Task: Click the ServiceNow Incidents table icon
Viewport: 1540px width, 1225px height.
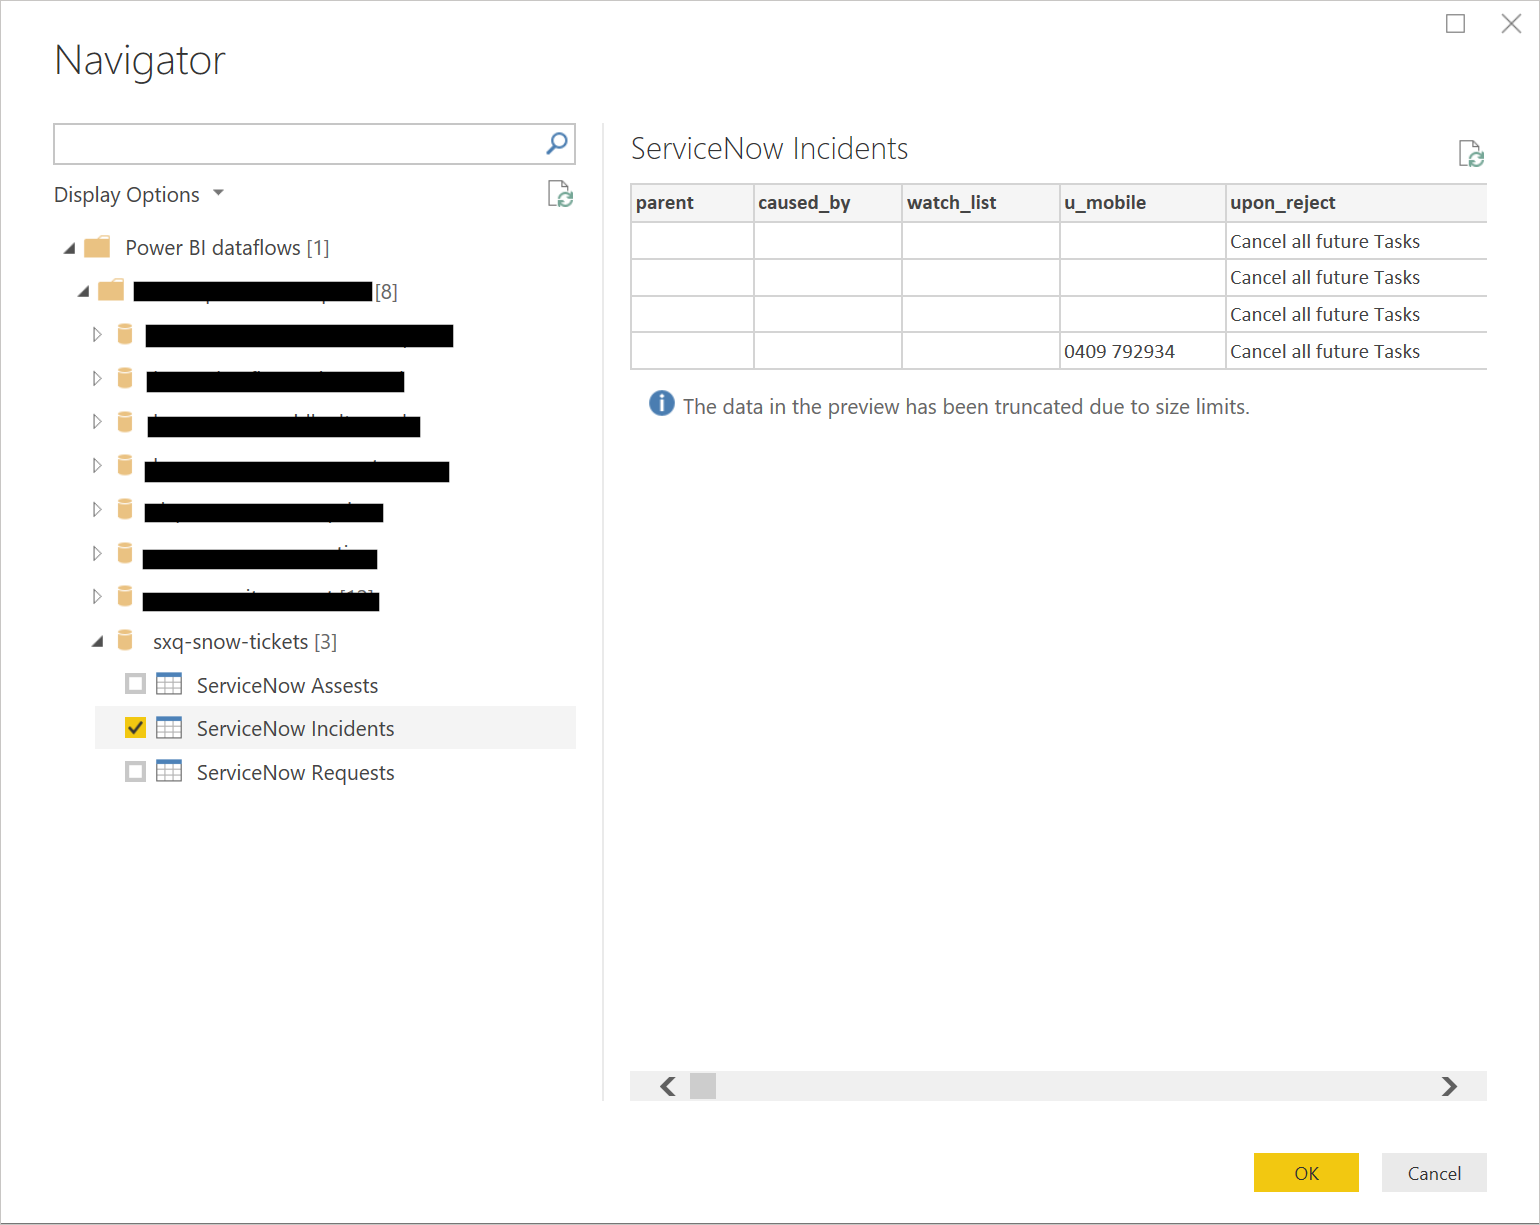Action: pyautogui.click(x=169, y=728)
